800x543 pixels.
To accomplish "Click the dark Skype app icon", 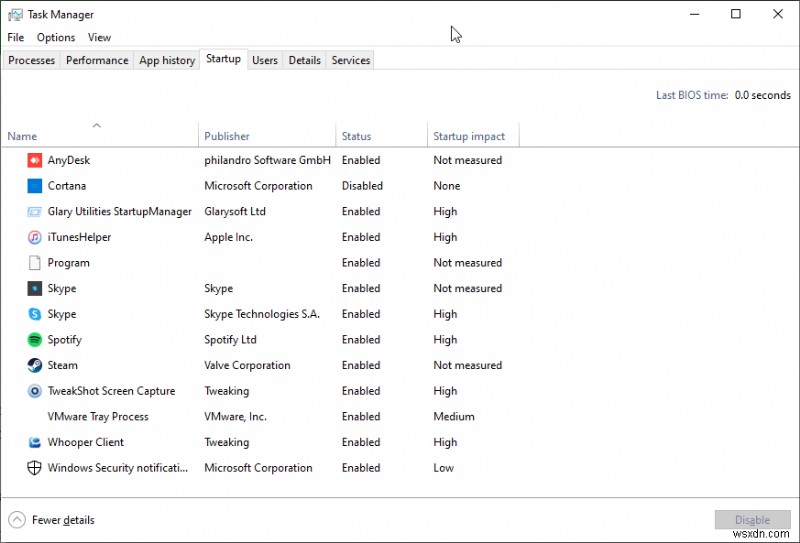I will coord(34,288).
